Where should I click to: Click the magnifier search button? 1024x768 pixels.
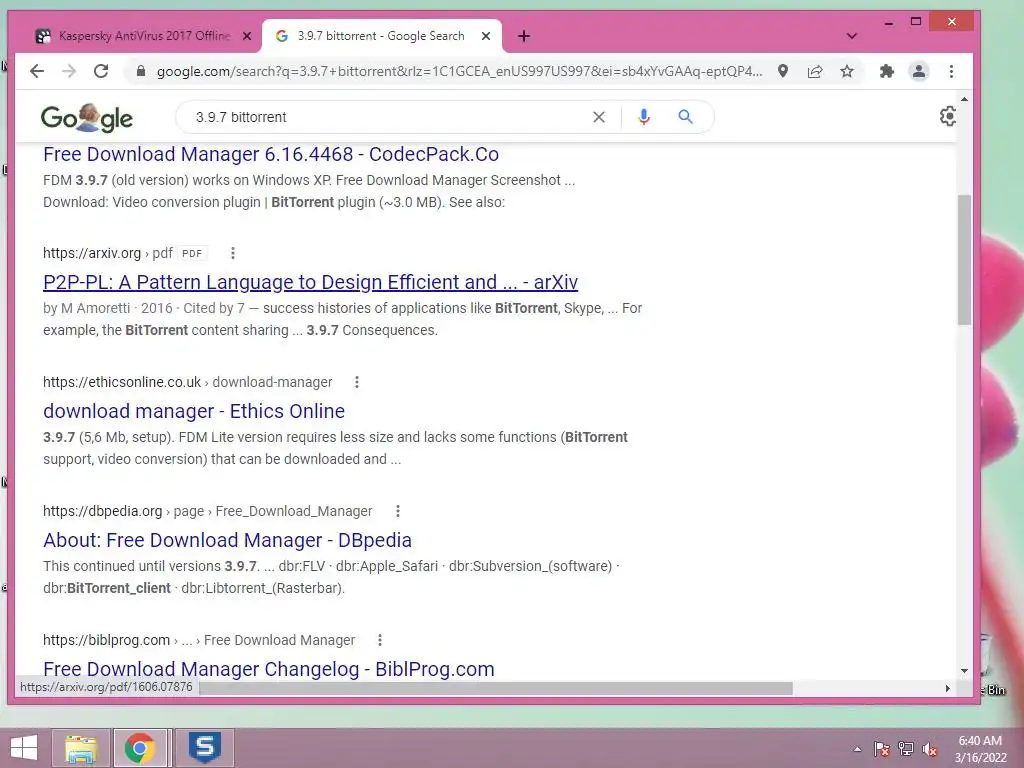[685, 117]
